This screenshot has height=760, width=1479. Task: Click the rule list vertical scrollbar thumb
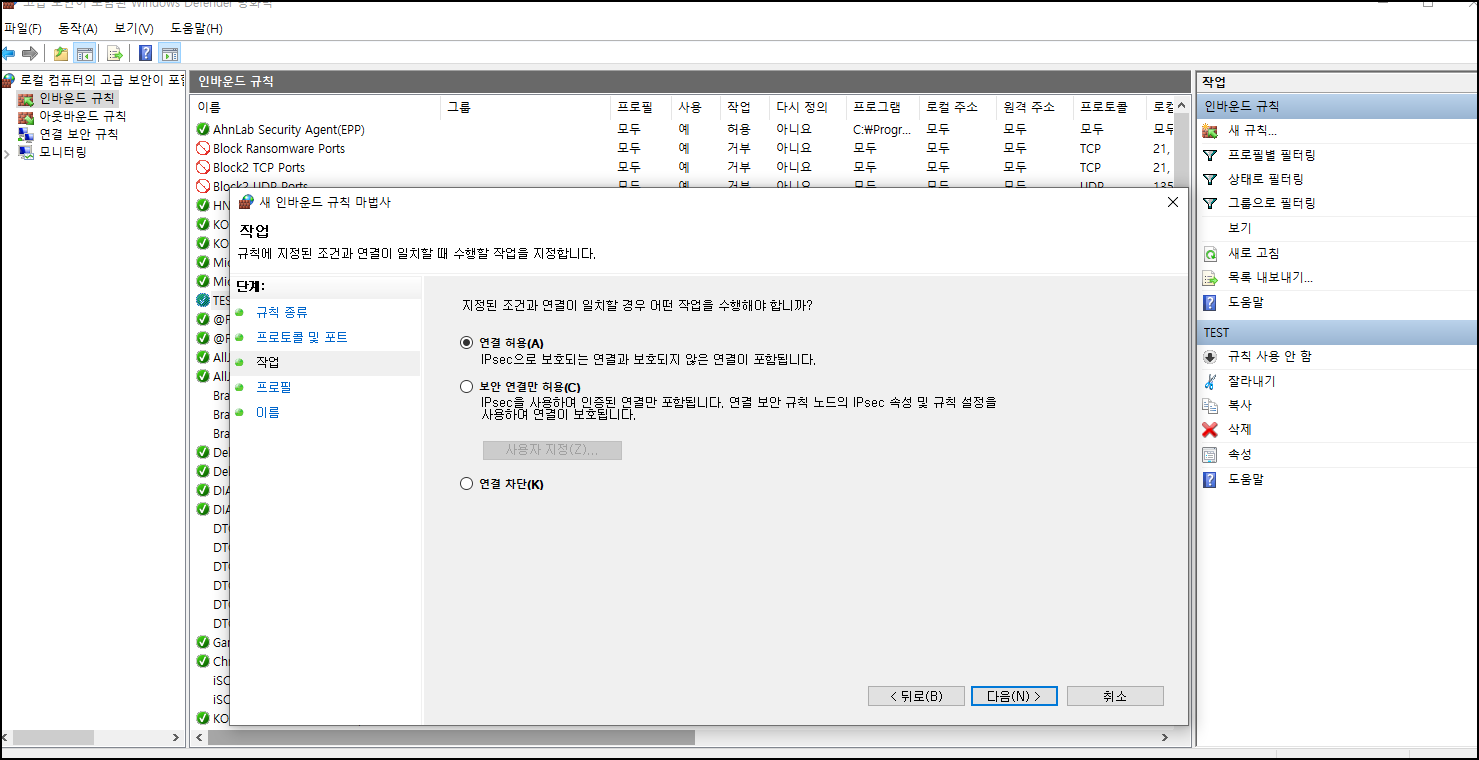[x=1181, y=150]
